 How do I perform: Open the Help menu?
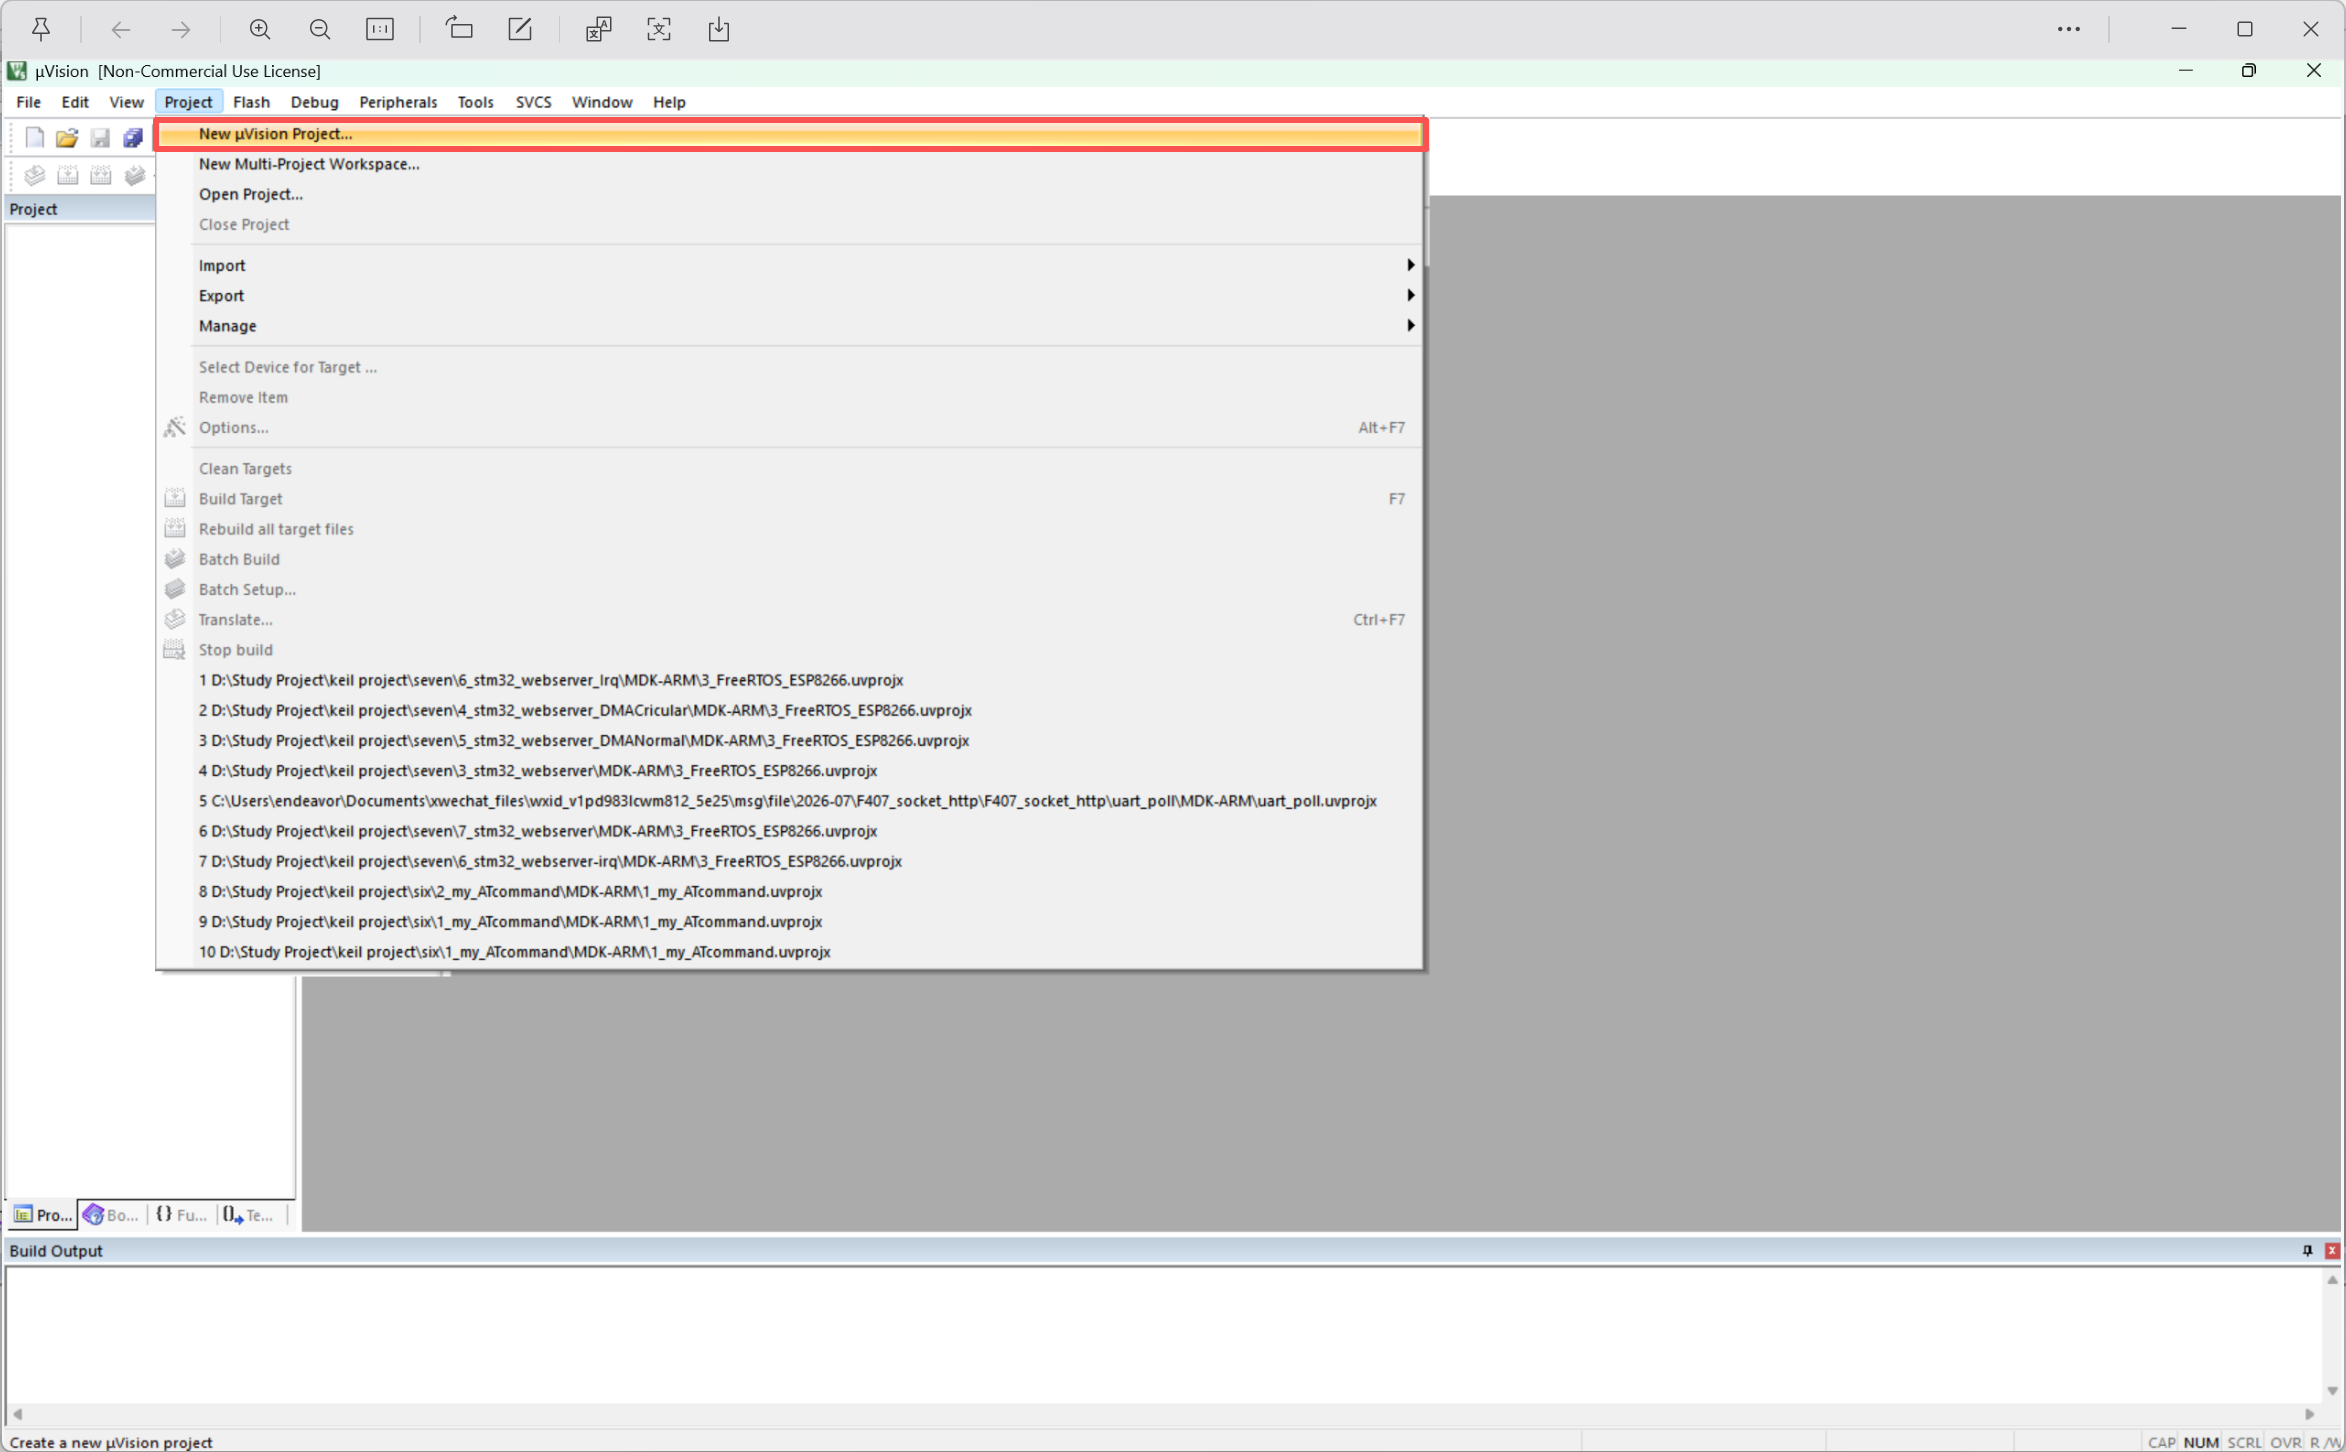pyautogui.click(x=669, y=102)
